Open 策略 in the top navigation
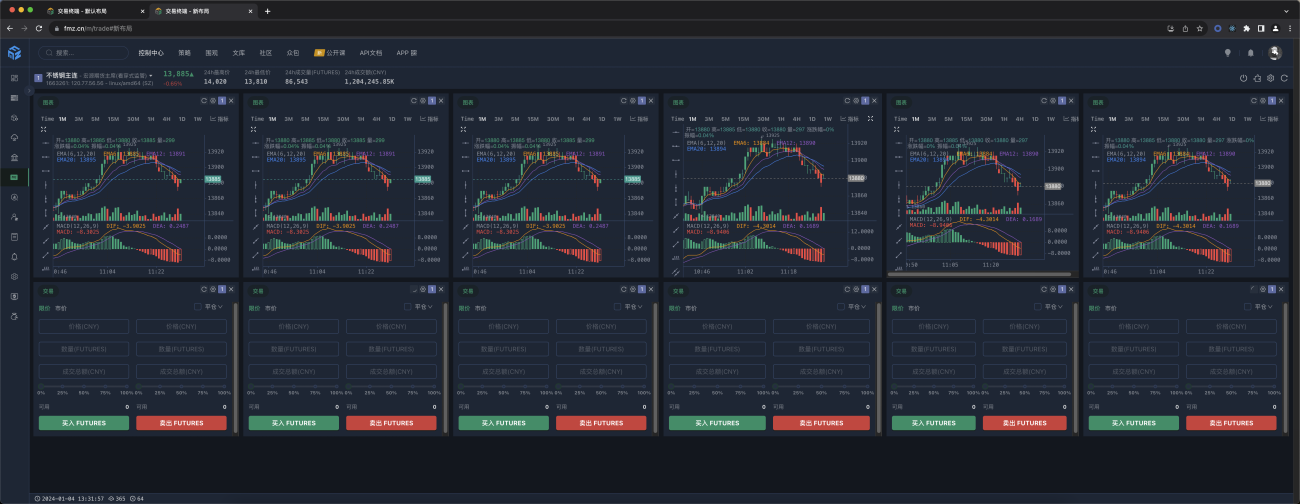1300x504 pixels. point(184,52)
